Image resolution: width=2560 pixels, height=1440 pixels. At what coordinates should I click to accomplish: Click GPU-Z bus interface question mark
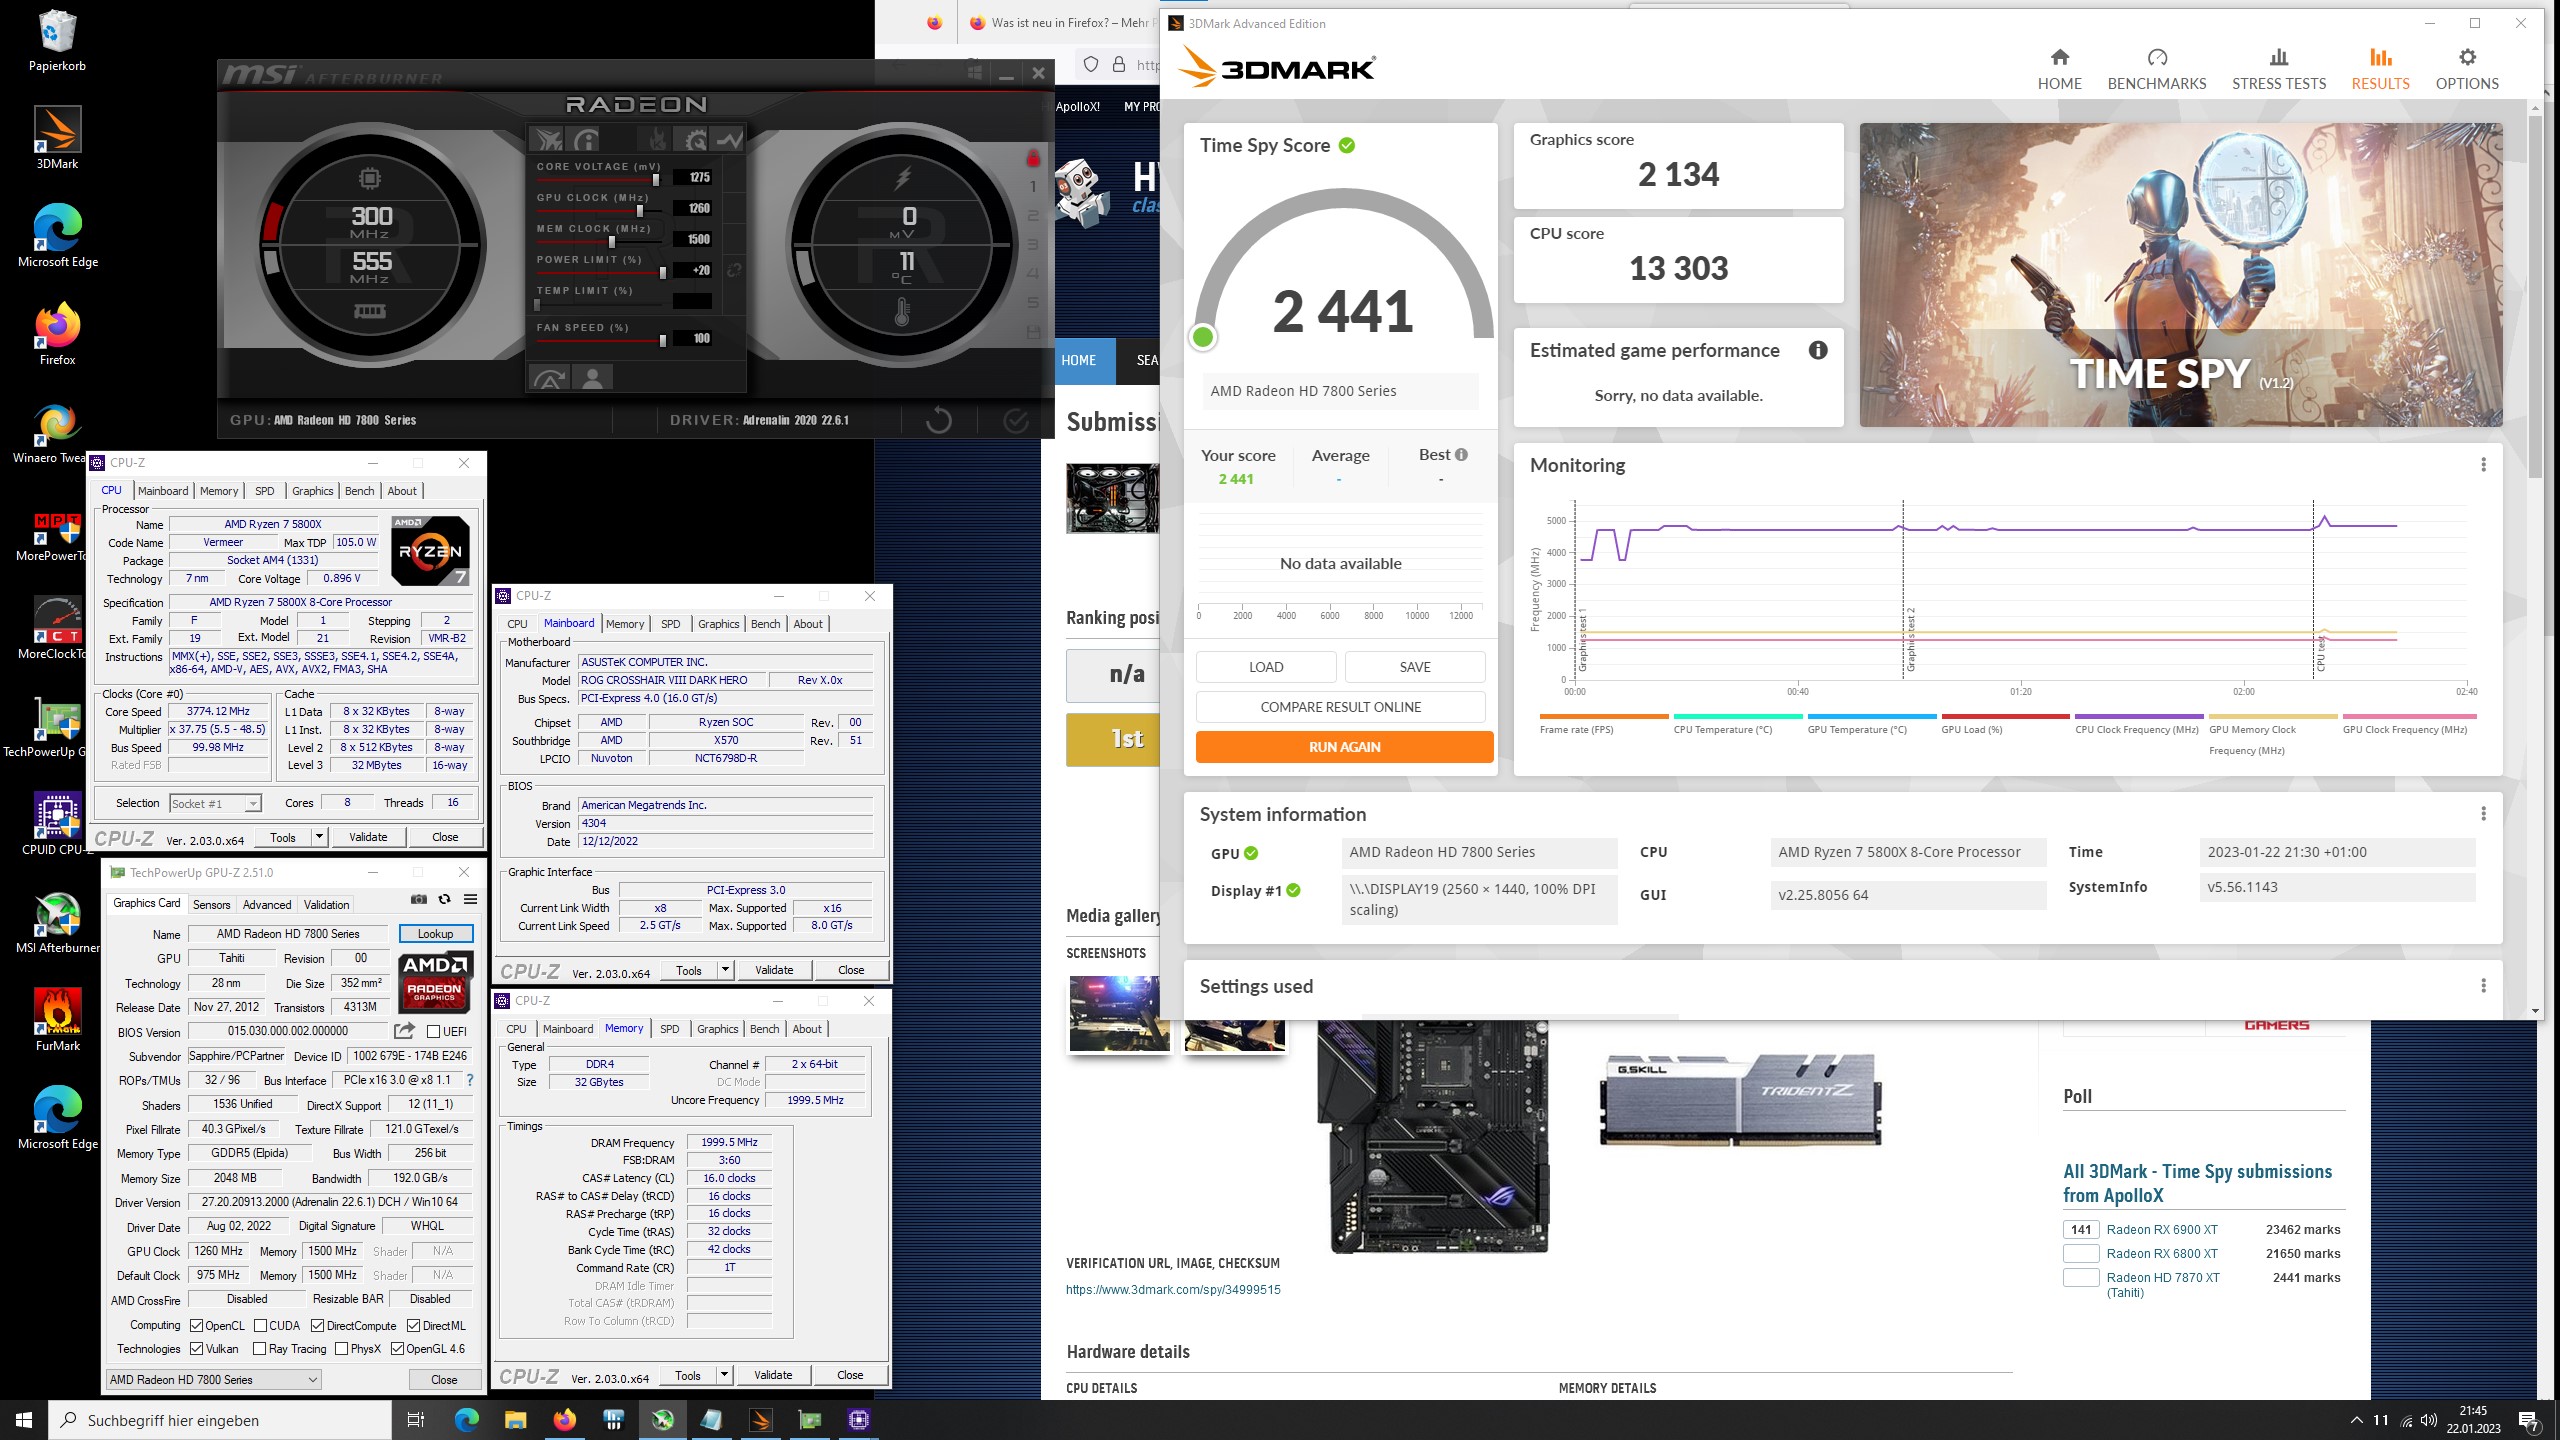(x=470, y=1080)
